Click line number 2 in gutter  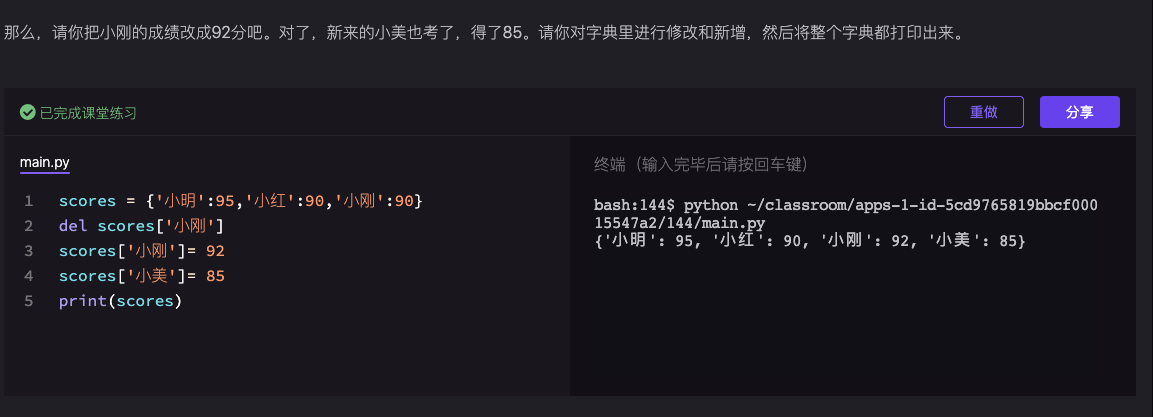(29, 226)
